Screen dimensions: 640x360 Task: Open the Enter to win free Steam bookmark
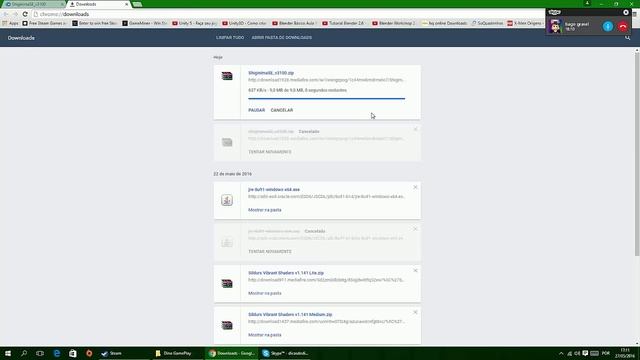pos(94,23)
